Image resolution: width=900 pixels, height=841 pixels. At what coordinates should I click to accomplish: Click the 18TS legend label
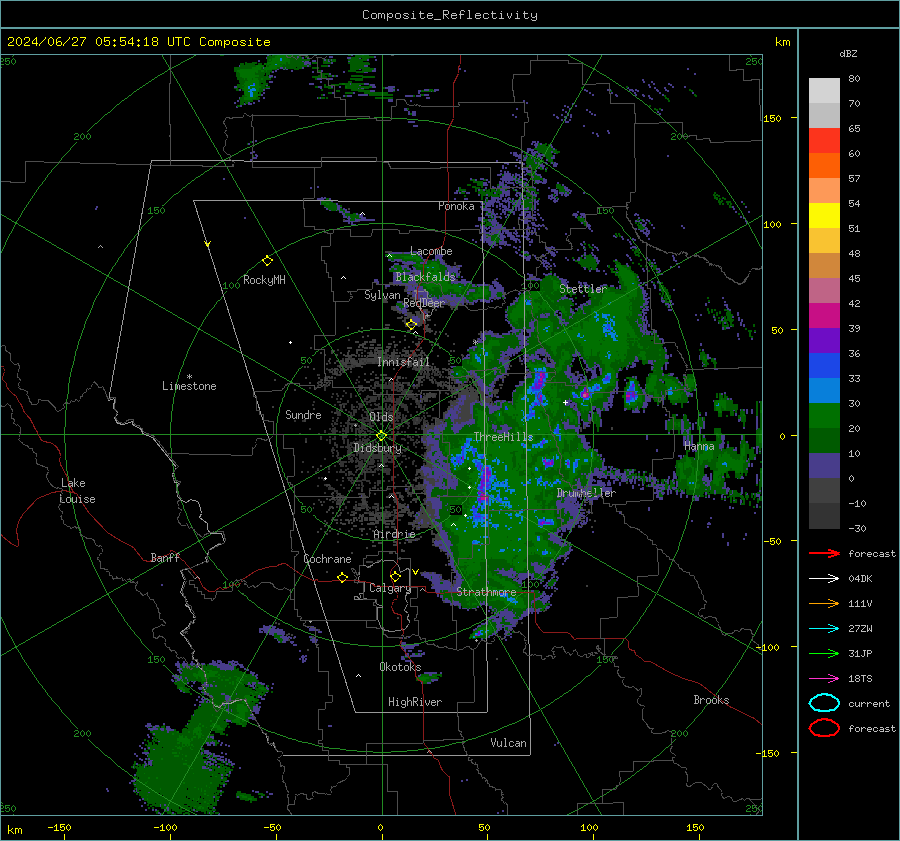[860, 679]
